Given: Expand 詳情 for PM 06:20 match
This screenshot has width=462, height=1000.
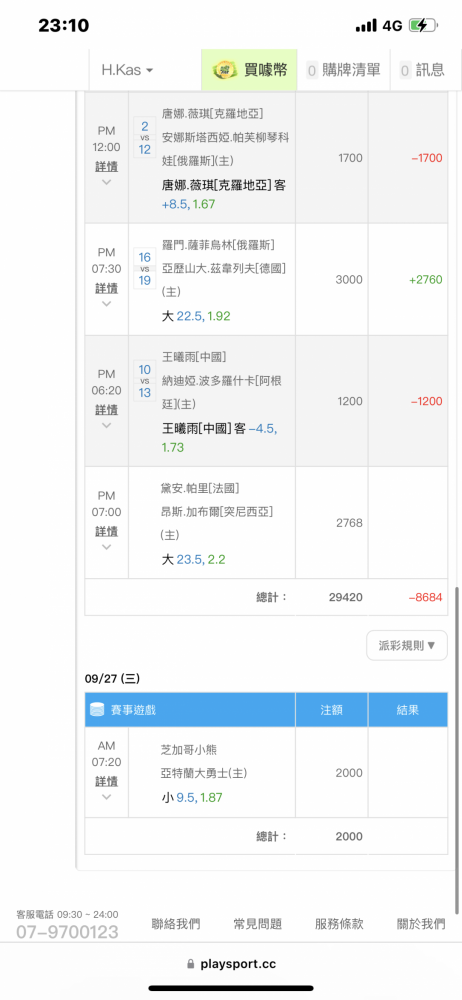Looking at the screenshot, I should point(107,409).
